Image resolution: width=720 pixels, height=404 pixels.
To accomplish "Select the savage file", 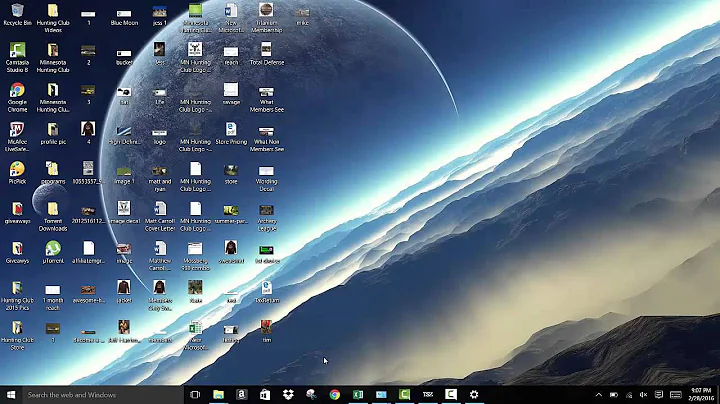I will (x=231, y=94).
